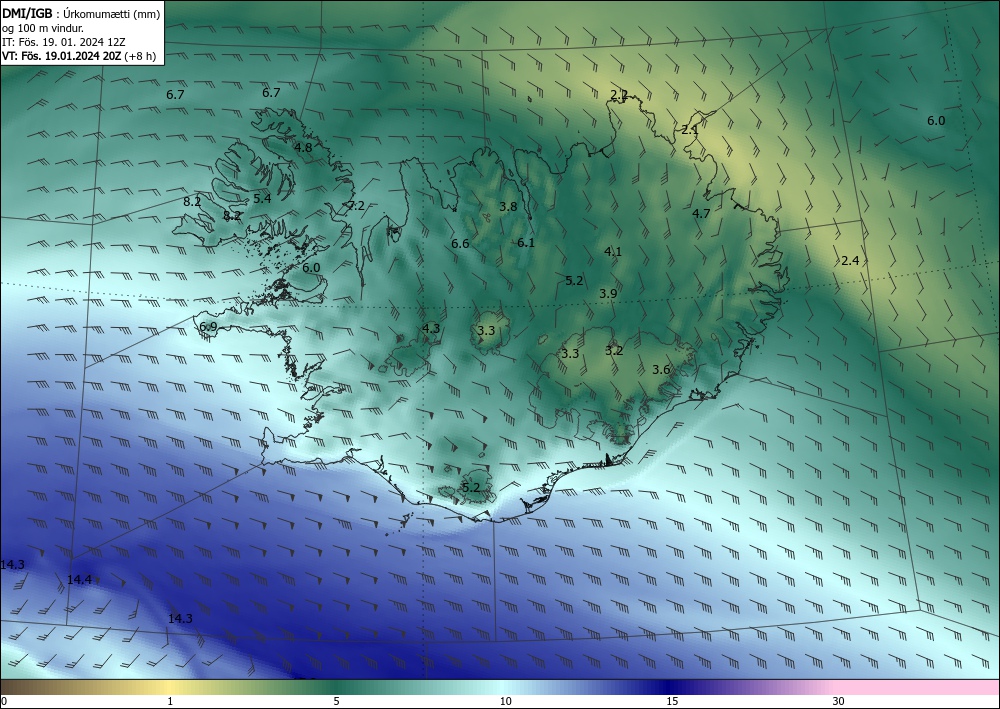Viewport: 1000px width, 709px height.
Task: Click the 4.3 value on the map
Action: click(431, 328)
